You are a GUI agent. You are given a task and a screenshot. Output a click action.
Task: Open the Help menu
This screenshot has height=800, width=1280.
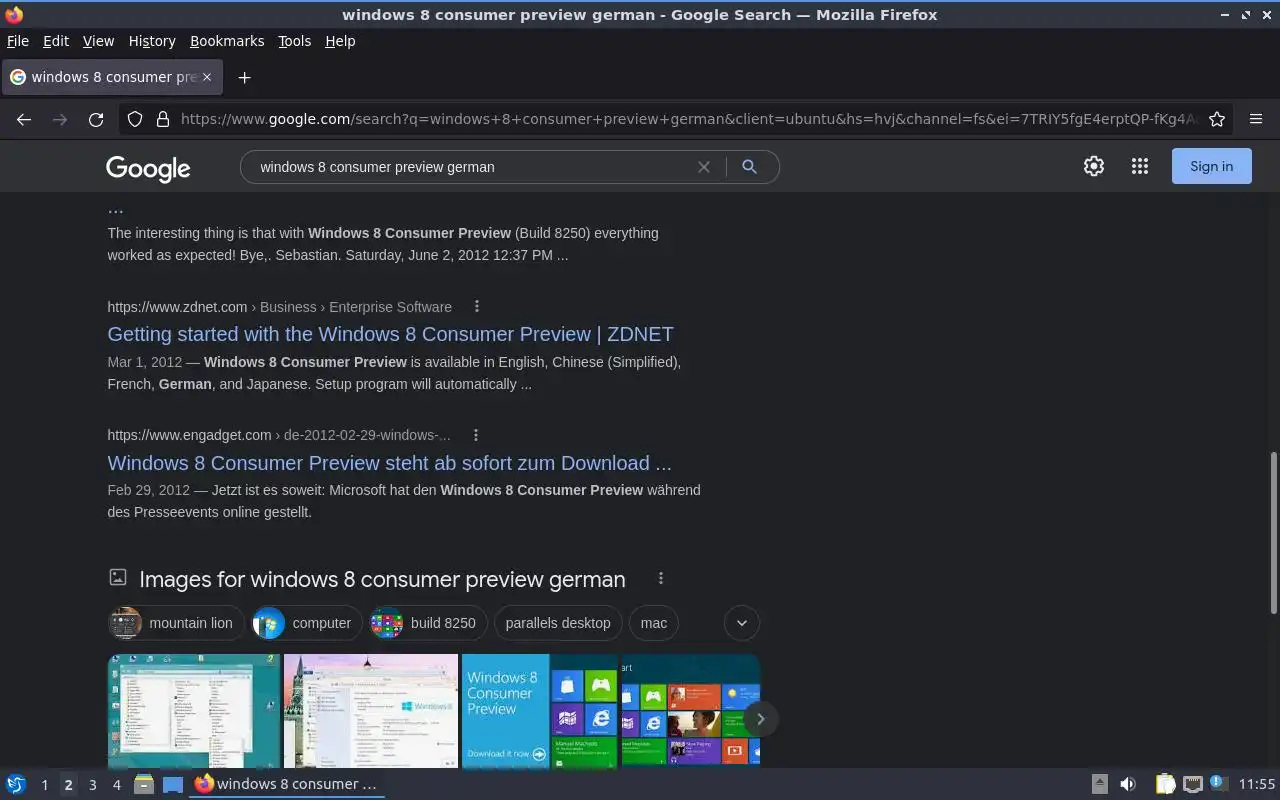(x=340, y=41)
